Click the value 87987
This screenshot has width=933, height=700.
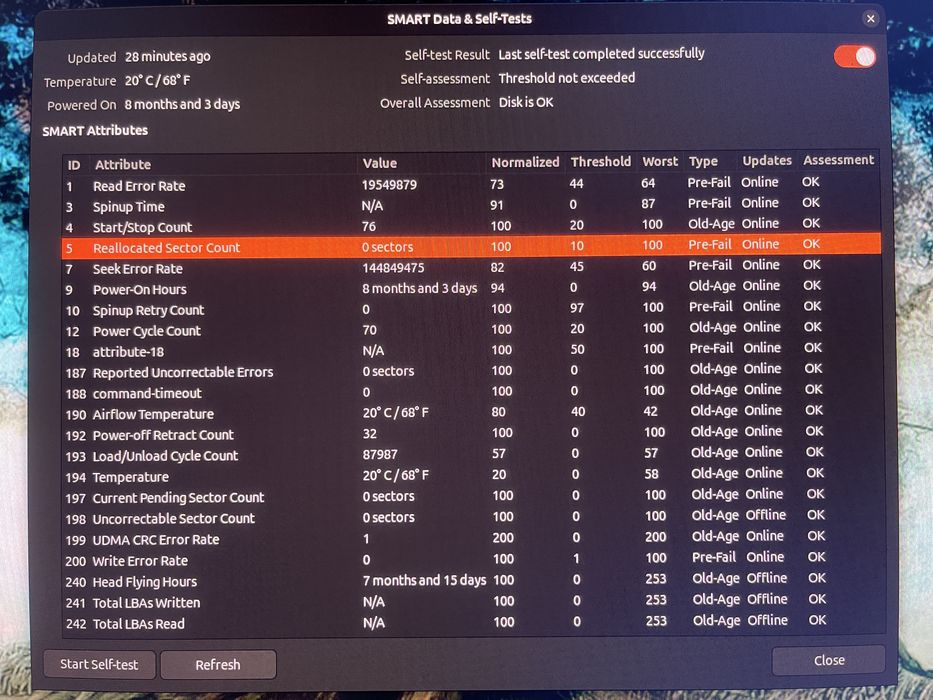coord(380,455)
